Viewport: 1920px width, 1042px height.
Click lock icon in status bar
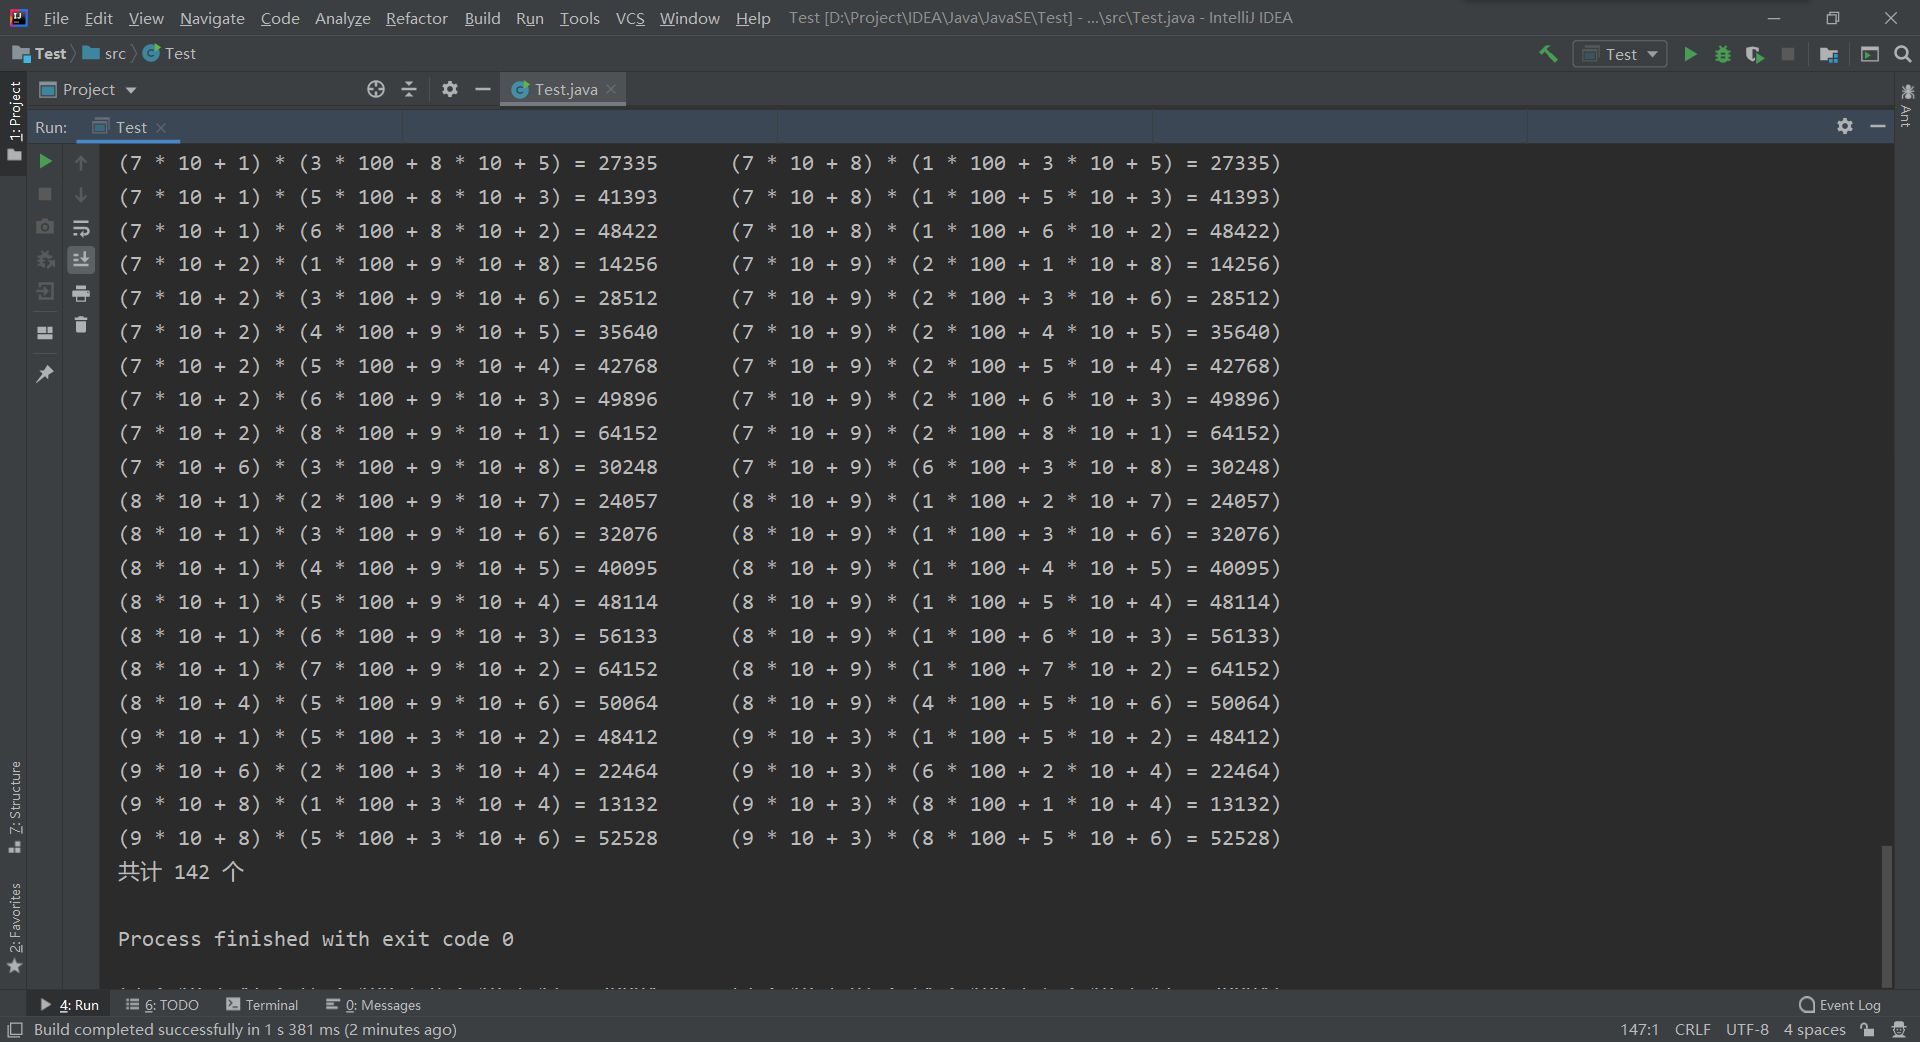(x=1867, y=1029)
